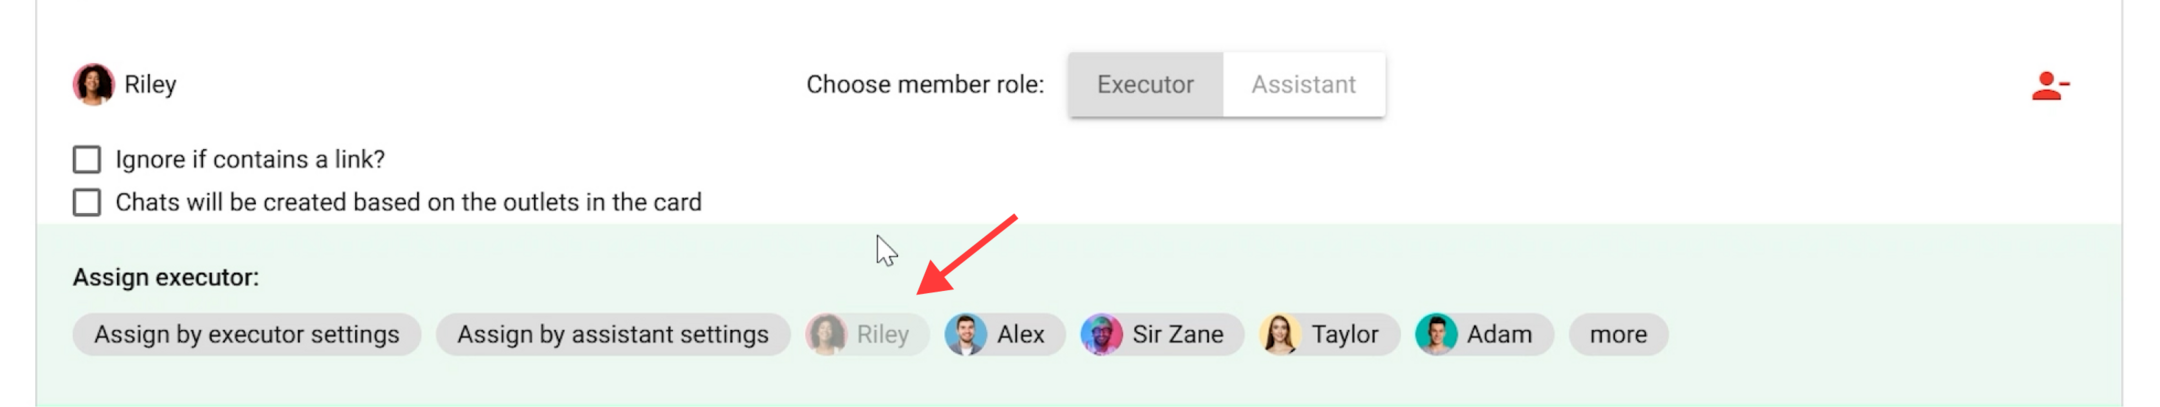2160x407 pixels.
Task: Select the Alex name in the executor chip
Action: tap(1020, 334)
